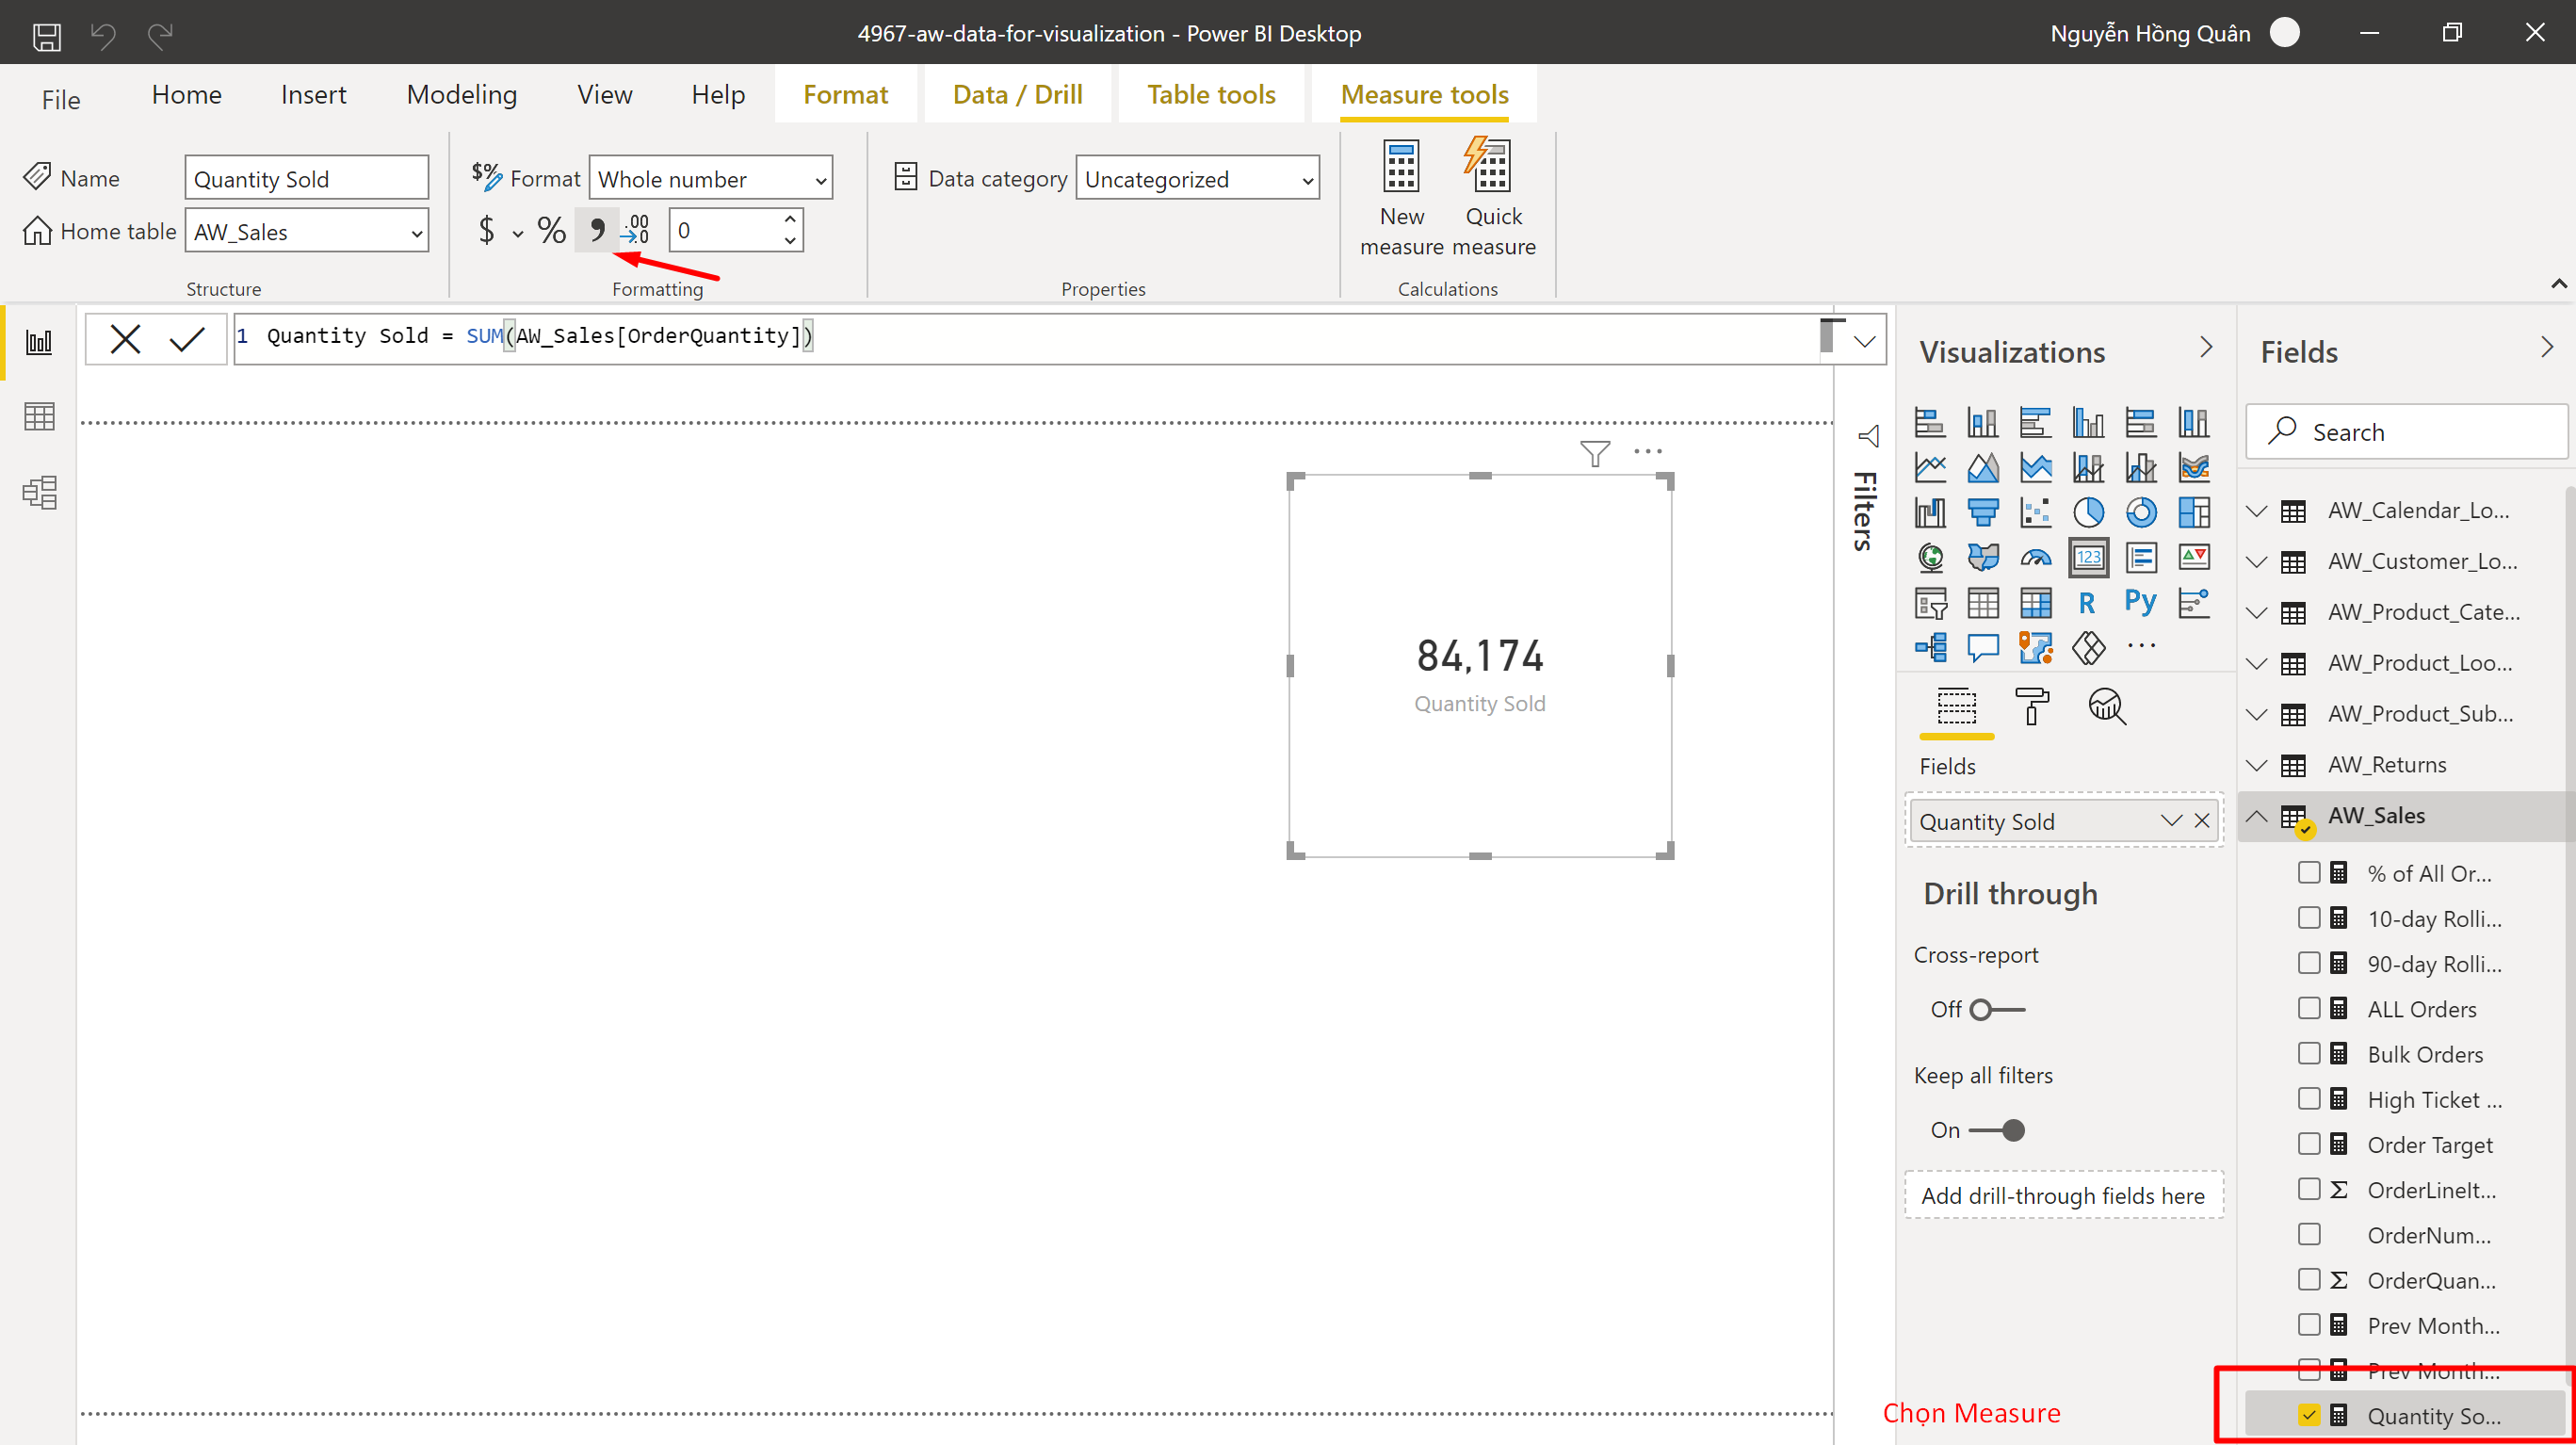
Task: Select the Matrix visualization icon
Action: [2035, 603]
